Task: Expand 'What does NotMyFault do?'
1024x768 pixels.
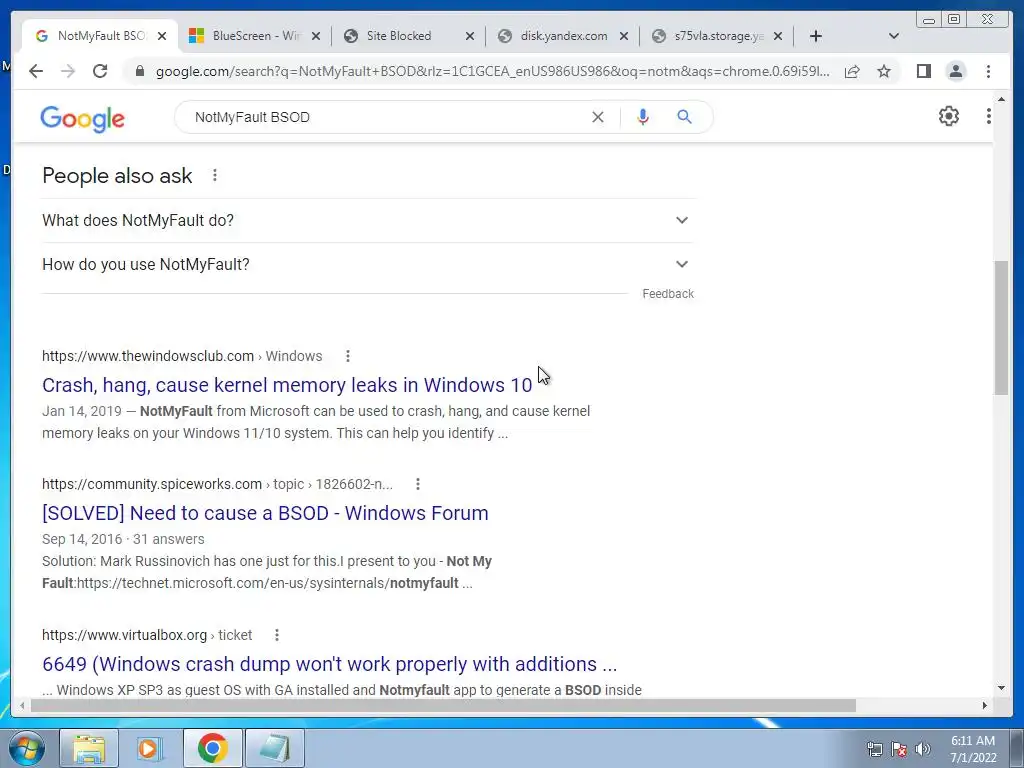Action: (368, 221)
